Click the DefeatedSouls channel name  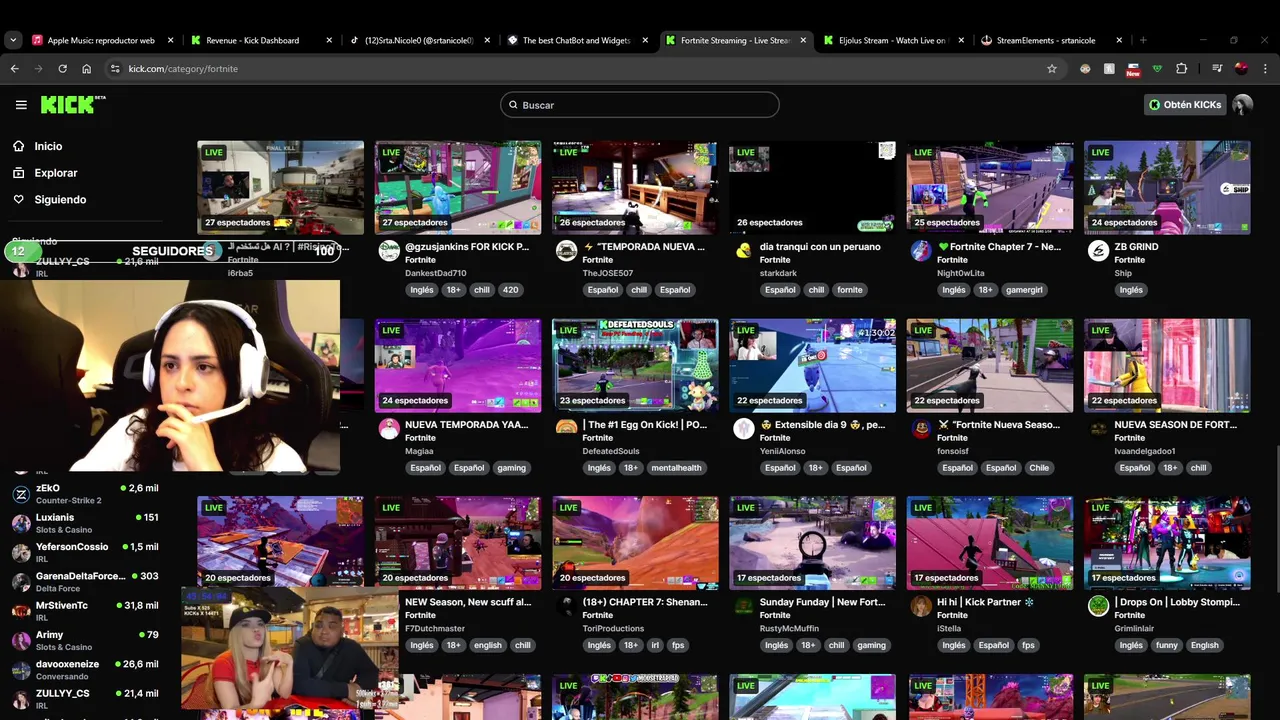(611, 451)
